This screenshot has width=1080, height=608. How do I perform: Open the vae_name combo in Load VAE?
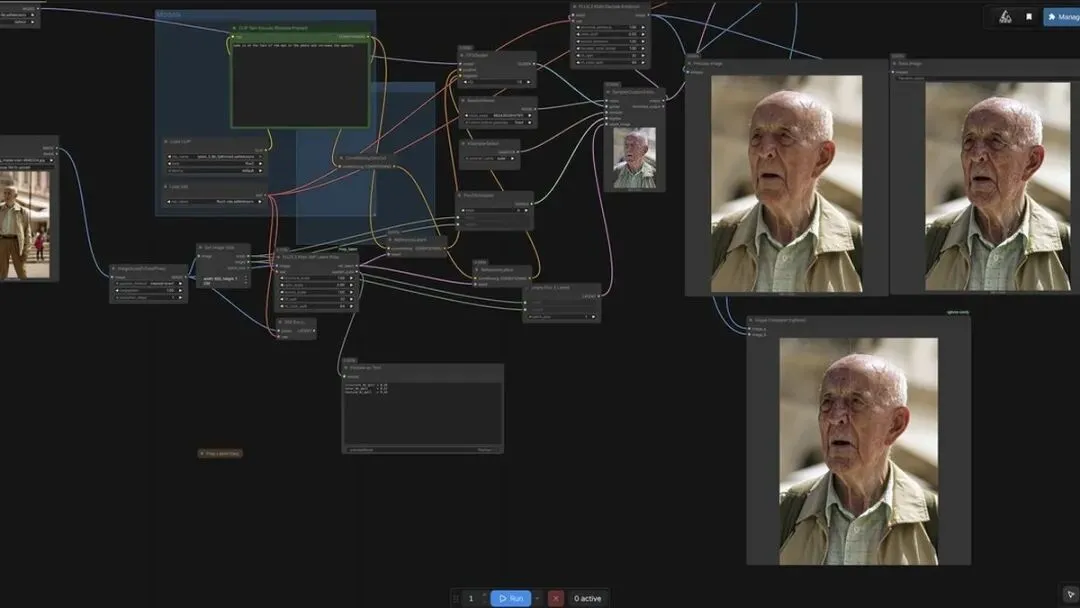(x=215, y=201)
